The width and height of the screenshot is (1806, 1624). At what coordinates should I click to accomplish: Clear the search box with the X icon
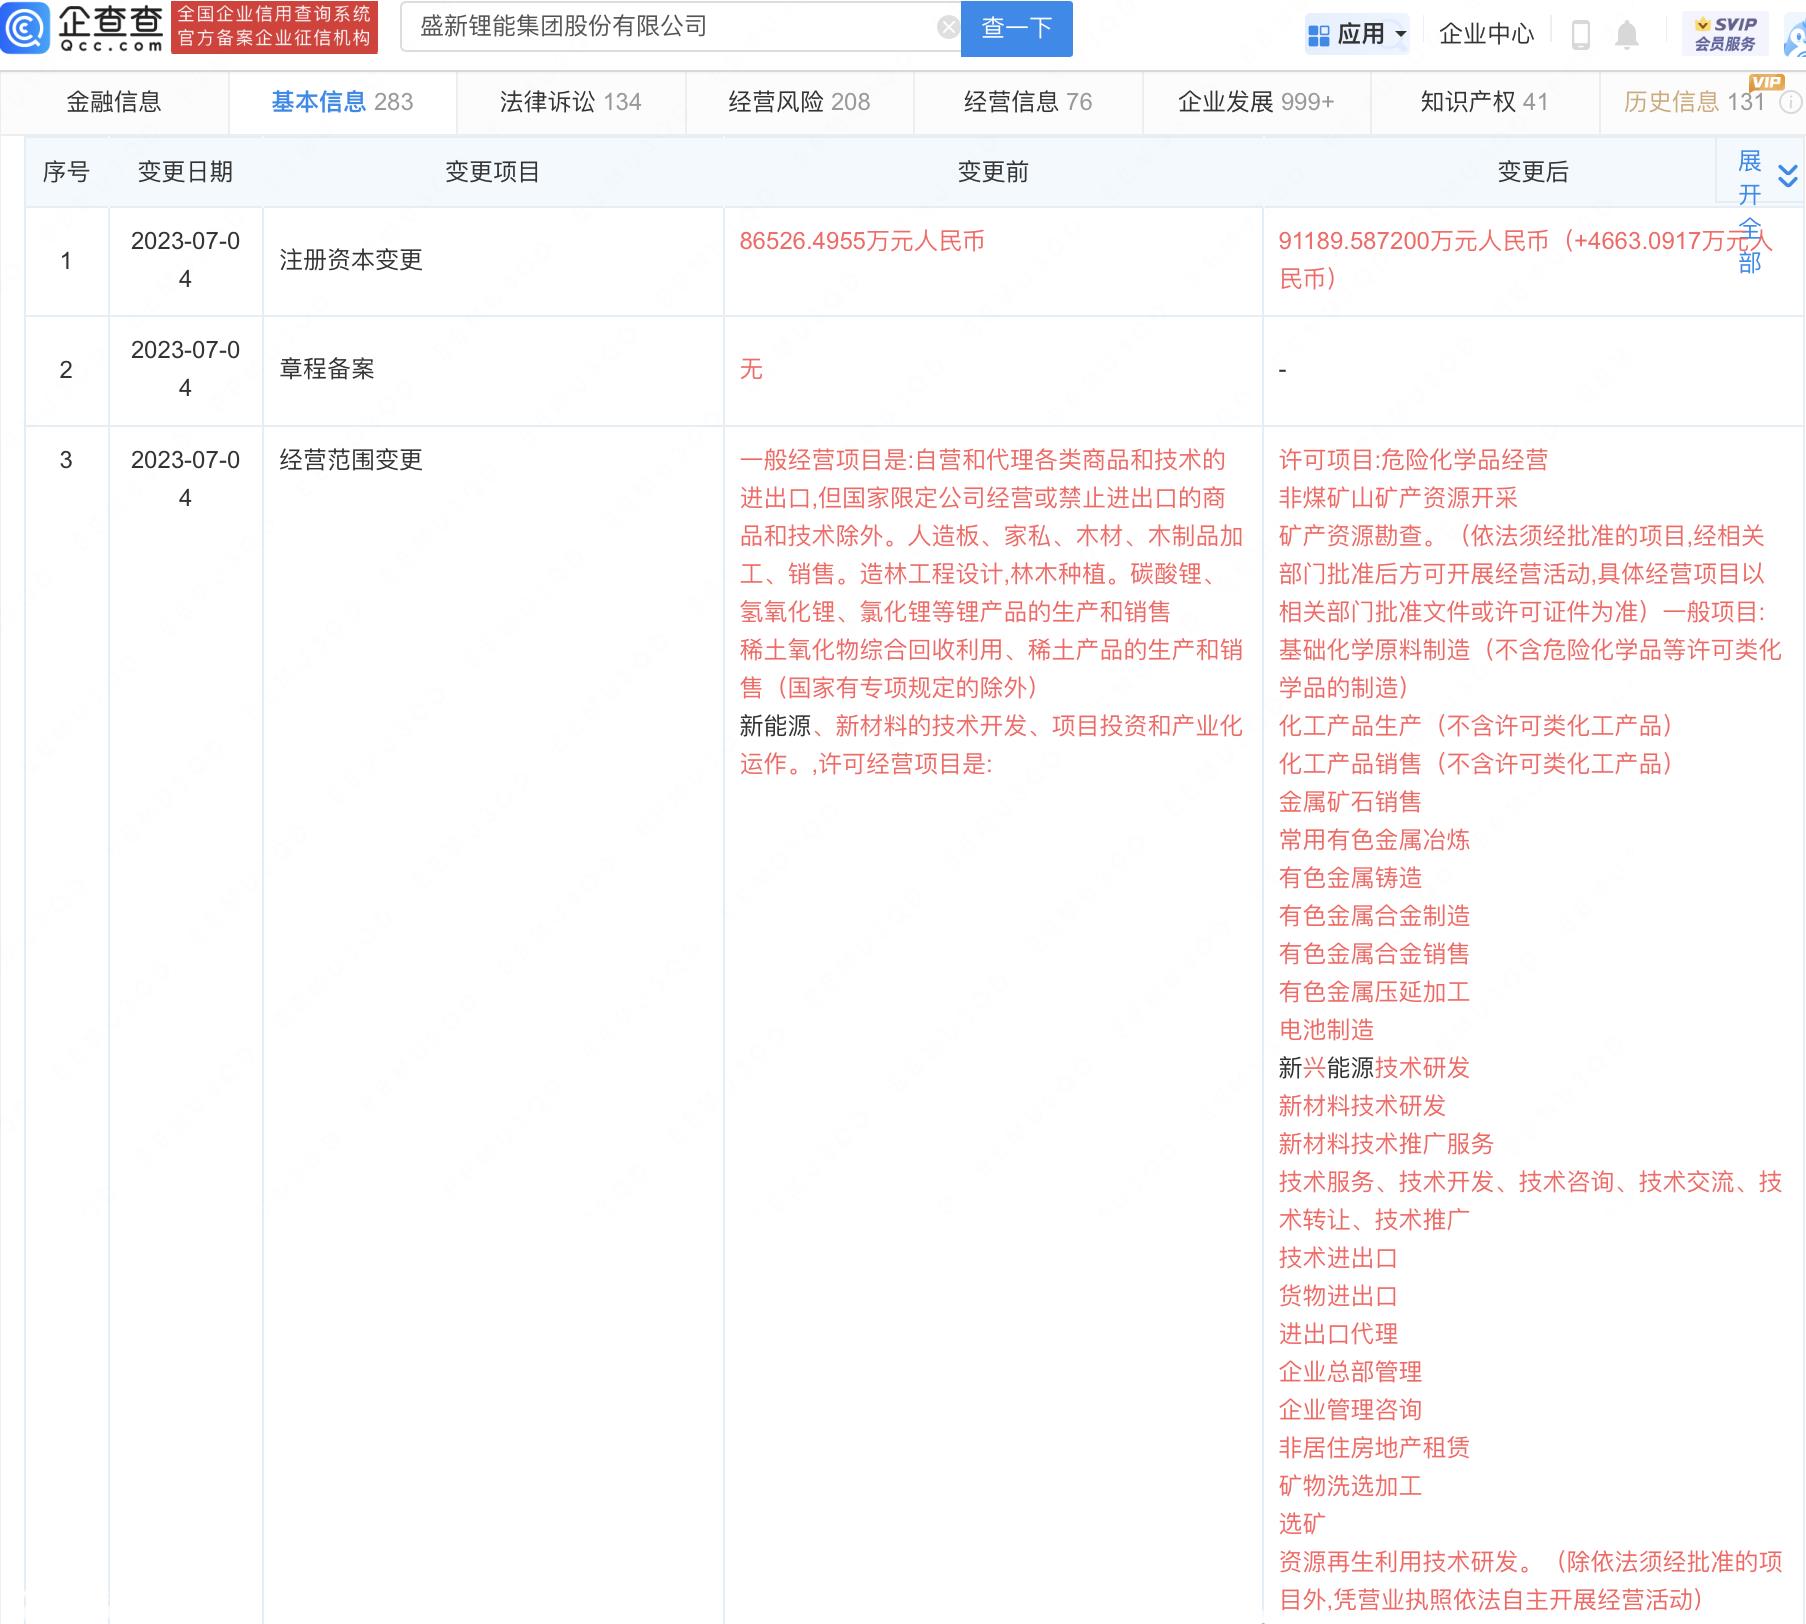[x=947, y=28]
